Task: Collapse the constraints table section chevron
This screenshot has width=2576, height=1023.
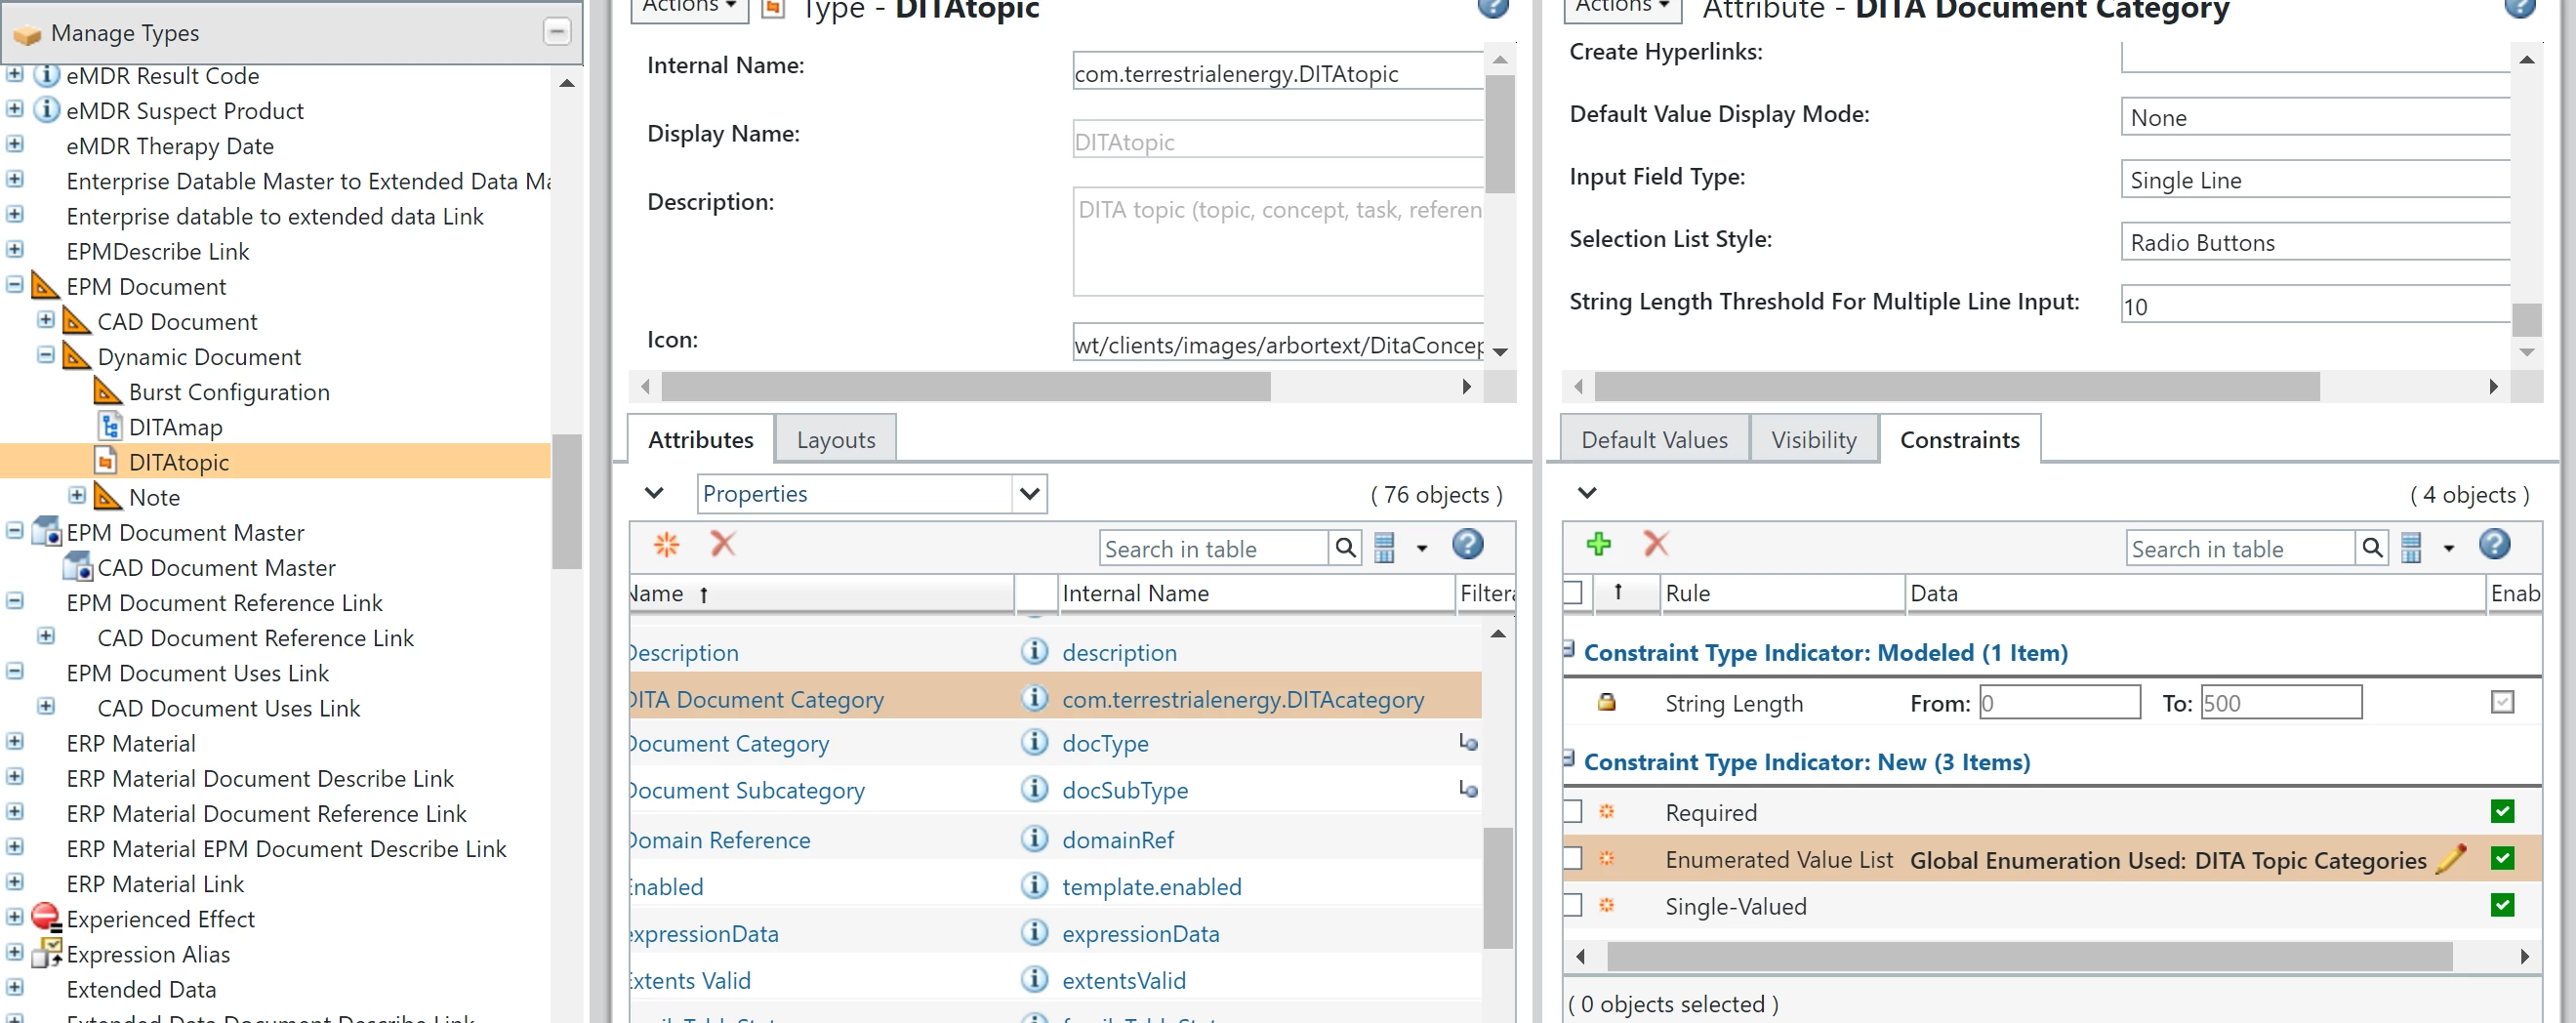Action: (x=1587, y=493)
